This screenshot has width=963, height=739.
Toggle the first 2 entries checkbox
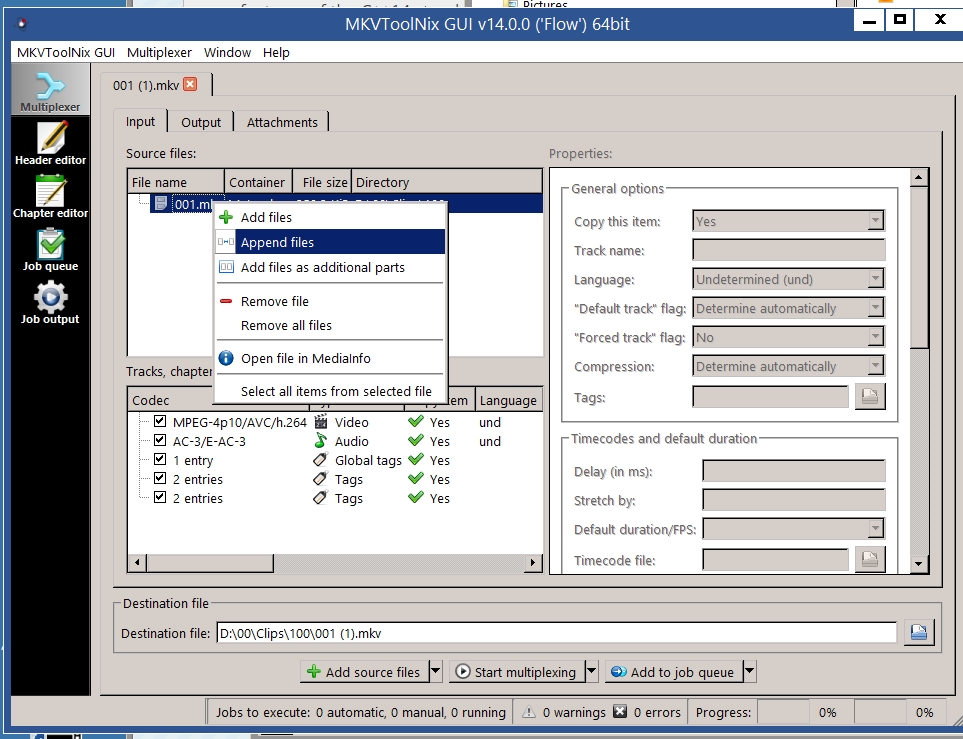point(160,479)
